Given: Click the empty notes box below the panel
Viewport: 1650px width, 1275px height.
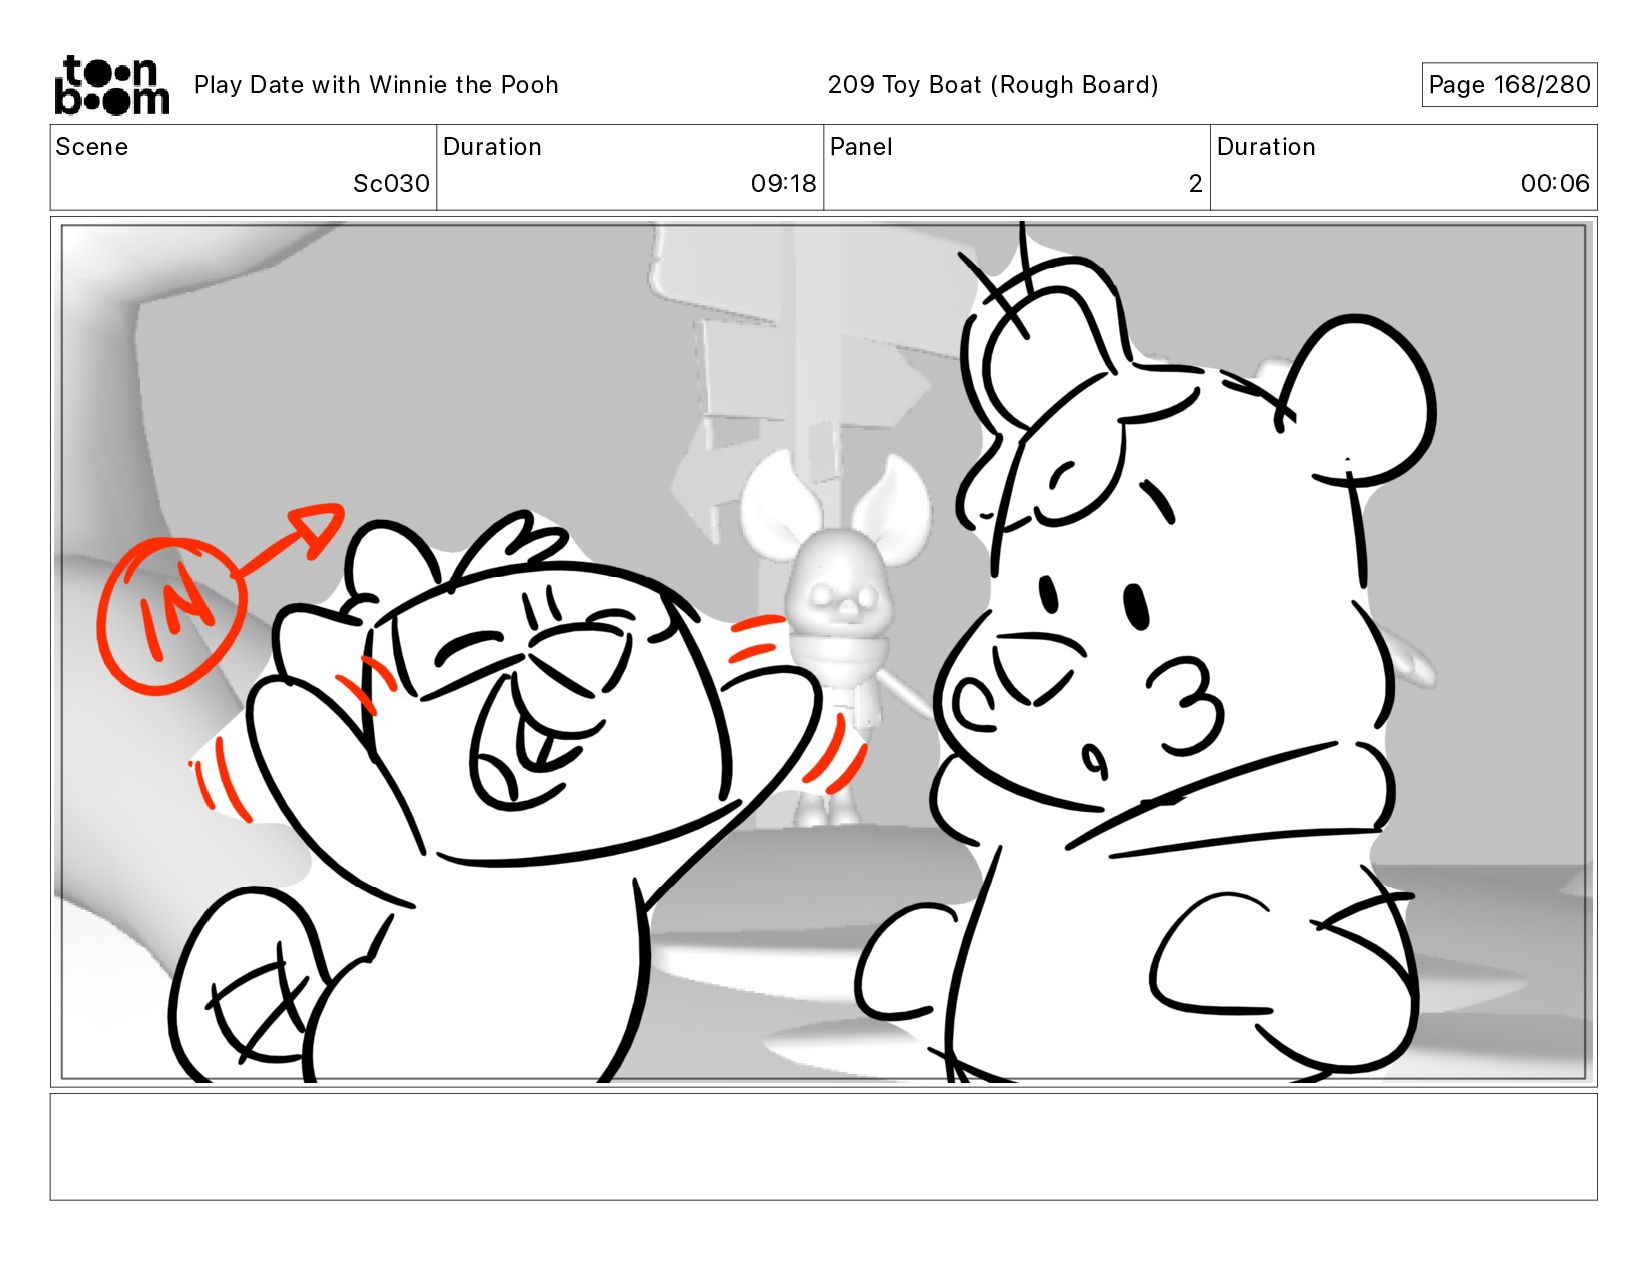Looking at the screenshot, I should coord(824,1146).
